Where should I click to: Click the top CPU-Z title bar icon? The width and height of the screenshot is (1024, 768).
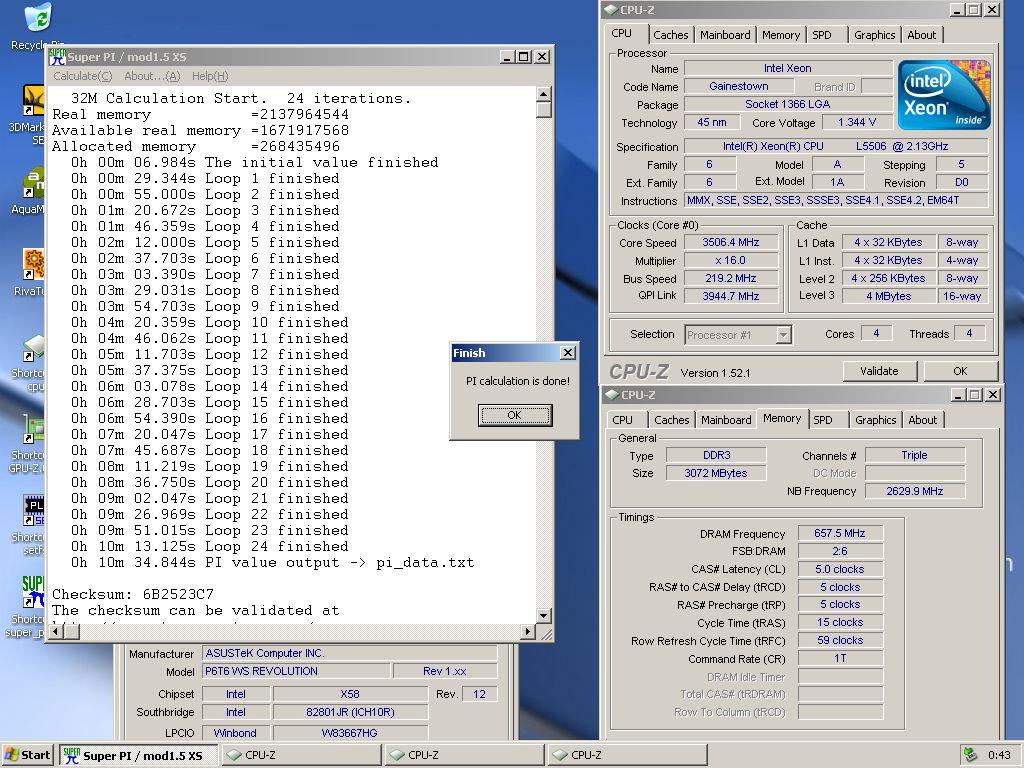click(611, 10)
